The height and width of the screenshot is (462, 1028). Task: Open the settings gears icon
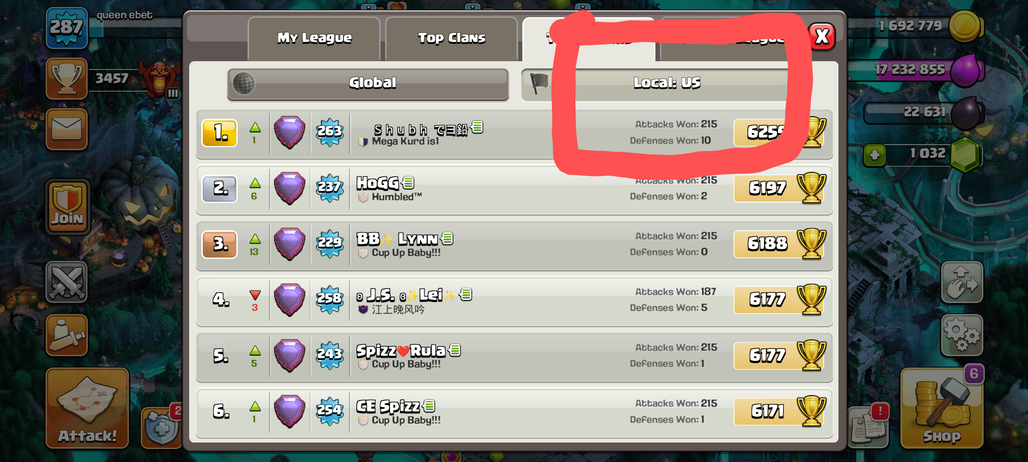(x=962, y=335)
